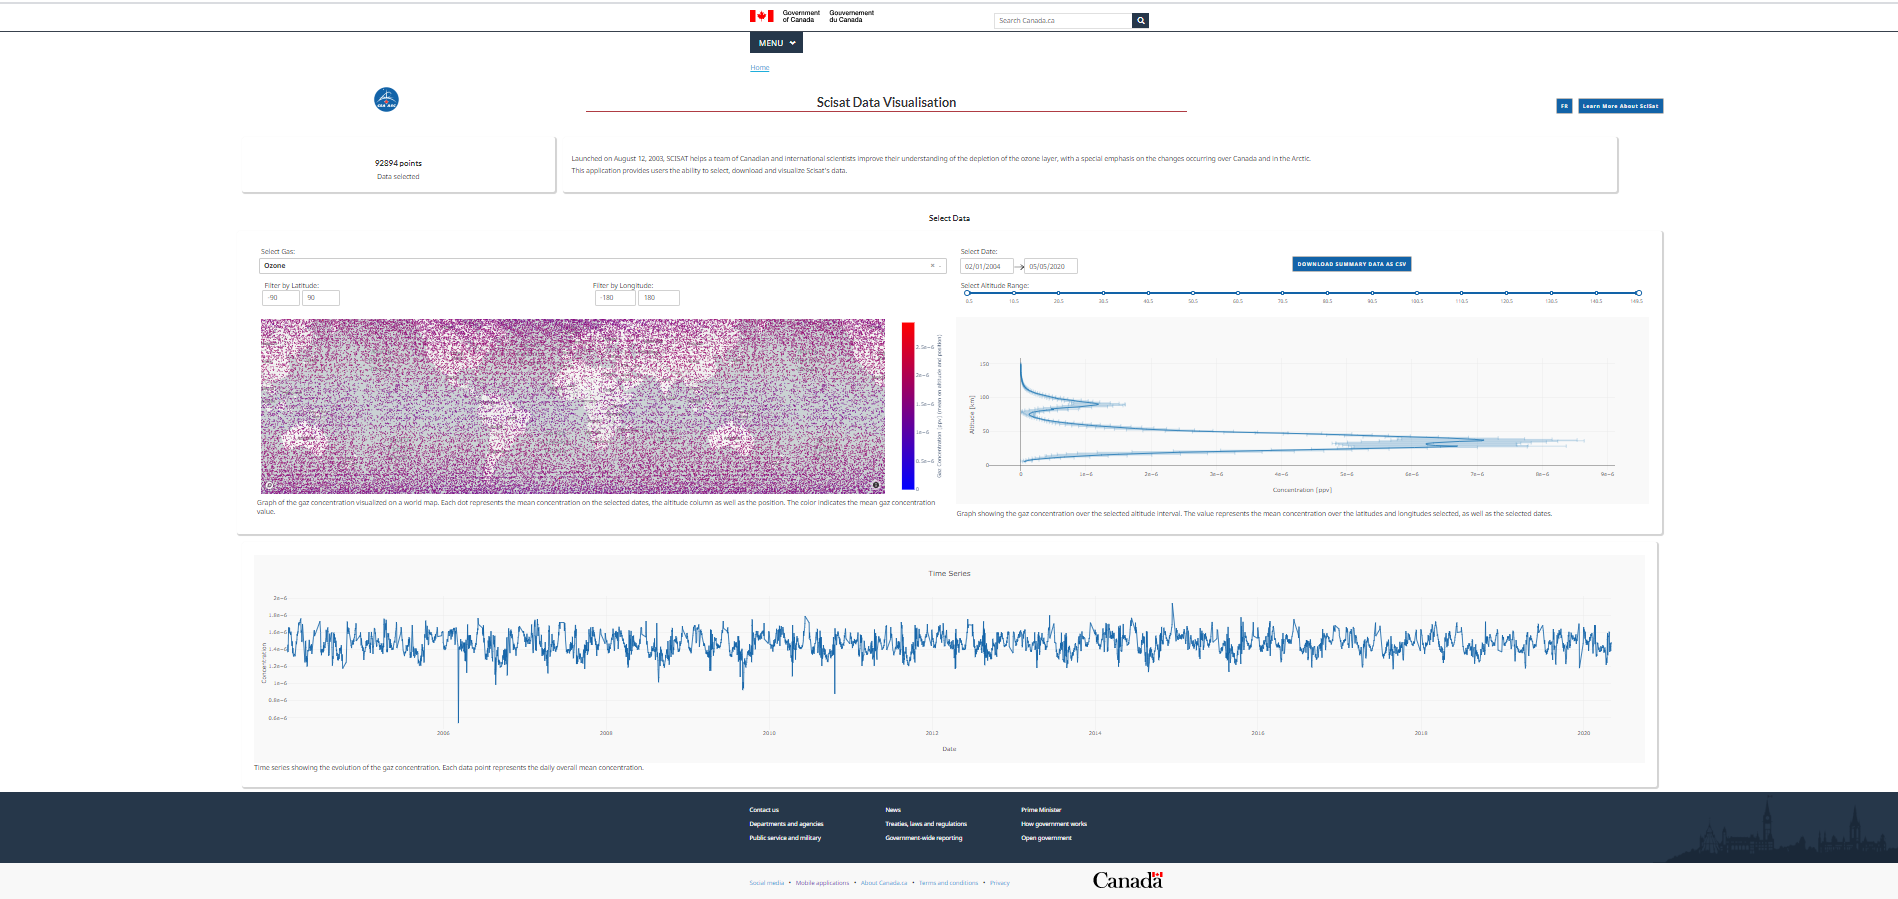Screen dimensions: 1898x899
Task: Expand the Select Gas combo box arrow
Action: 941,266
